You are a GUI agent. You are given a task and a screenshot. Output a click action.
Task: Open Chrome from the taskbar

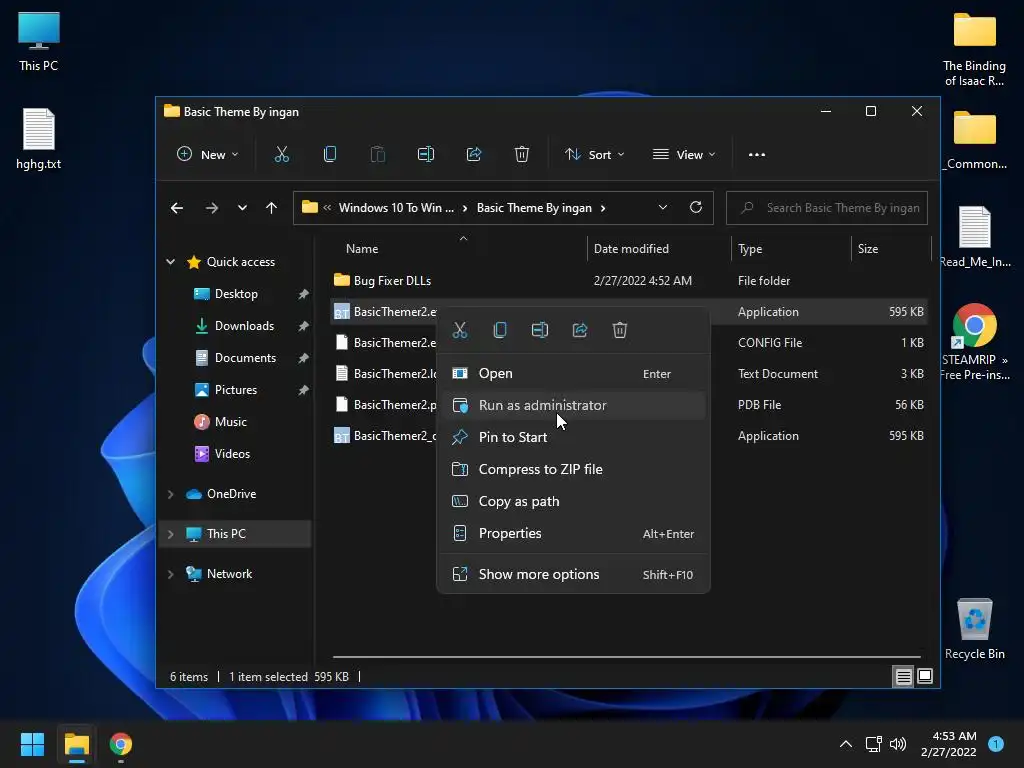click(121, 744)
